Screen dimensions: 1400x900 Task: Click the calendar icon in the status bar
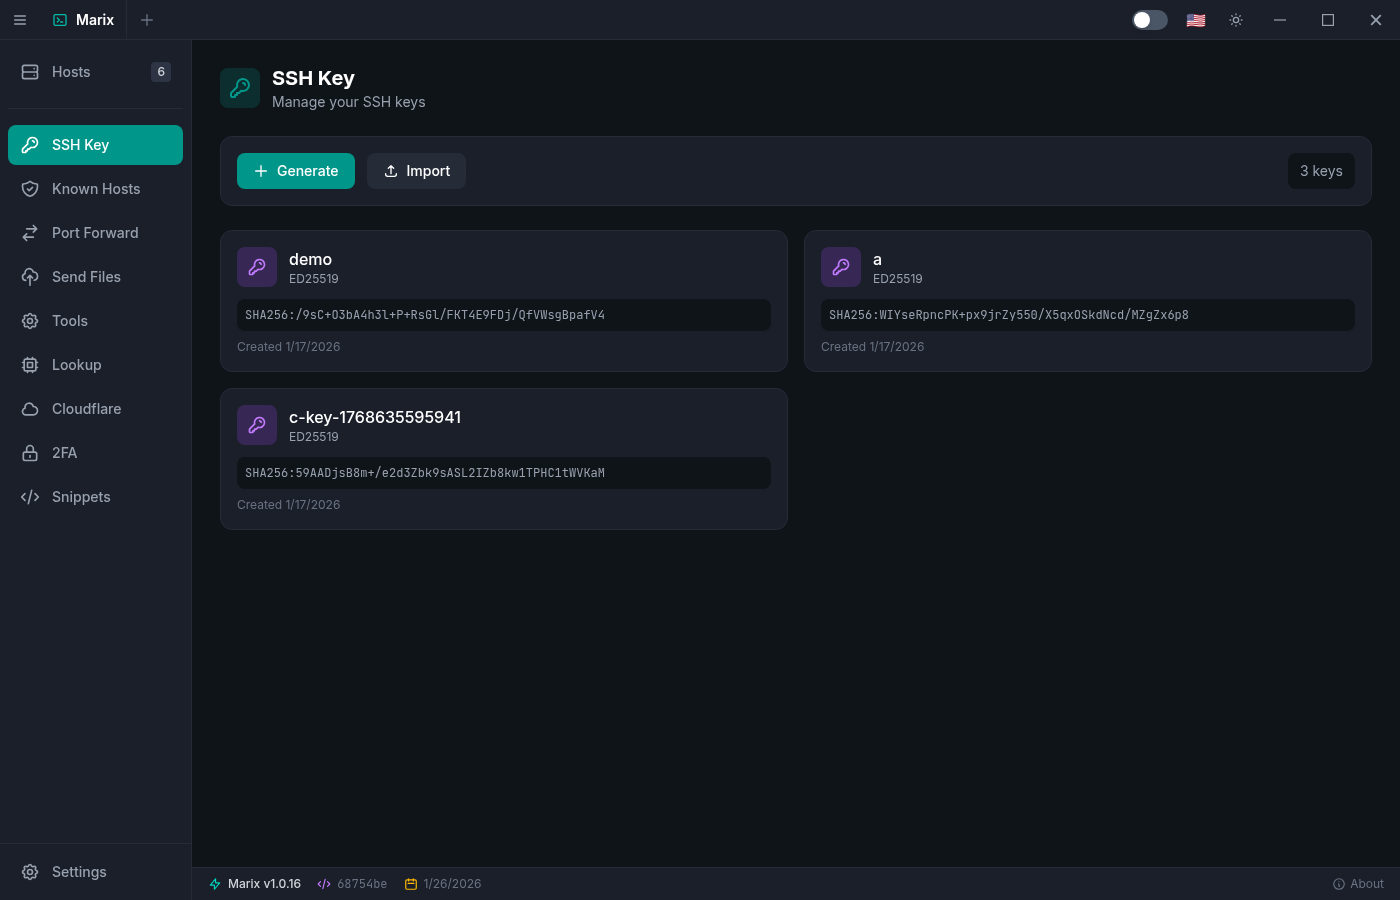411,883
